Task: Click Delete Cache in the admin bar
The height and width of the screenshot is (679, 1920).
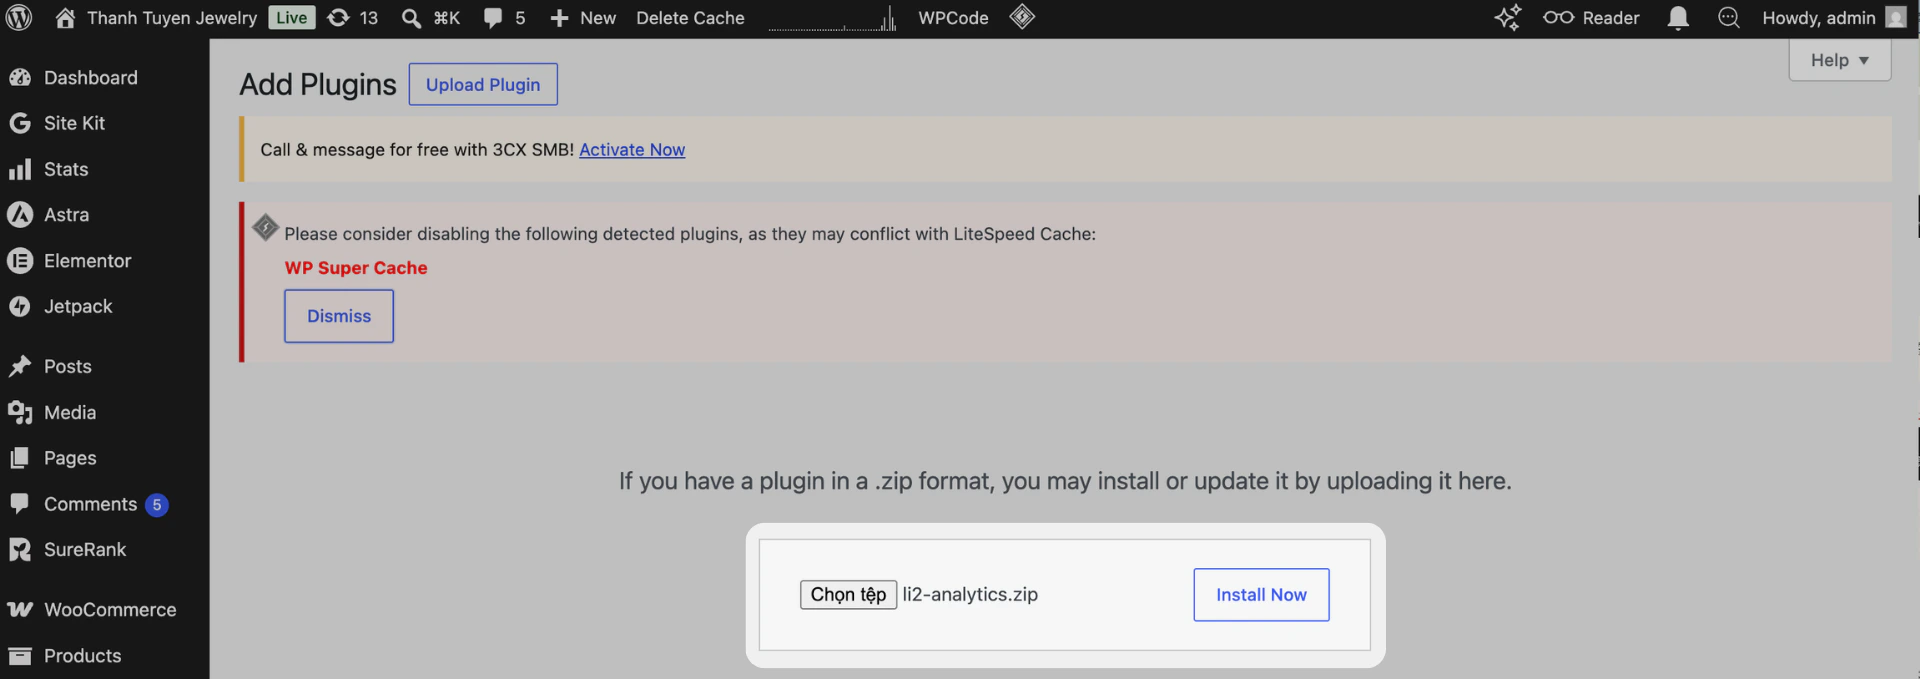Action: [690, 18]
